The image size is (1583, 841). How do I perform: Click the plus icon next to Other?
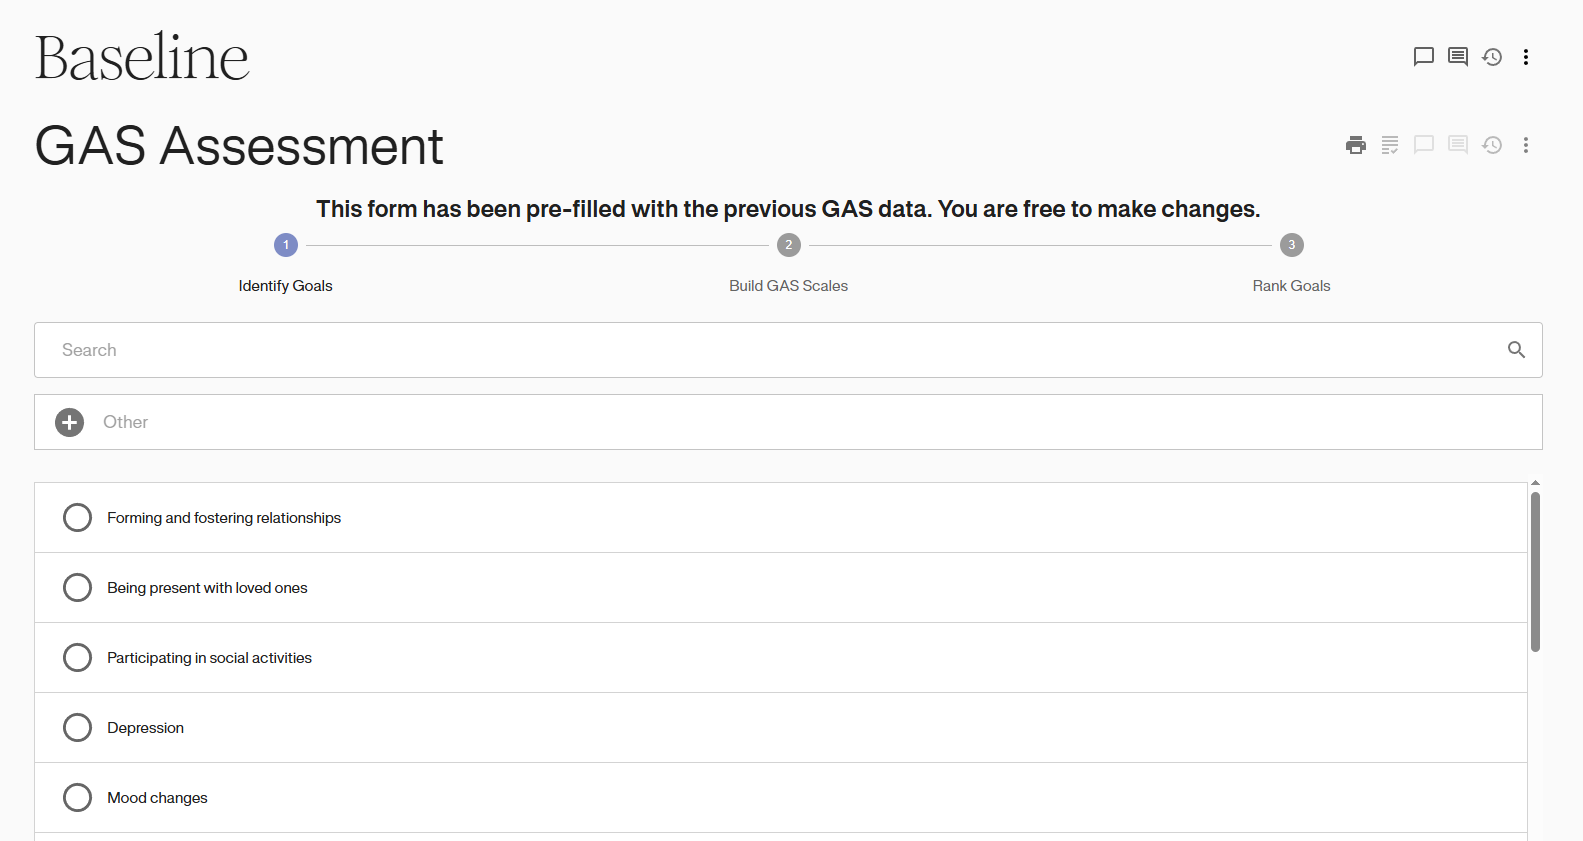pos(70,422)
